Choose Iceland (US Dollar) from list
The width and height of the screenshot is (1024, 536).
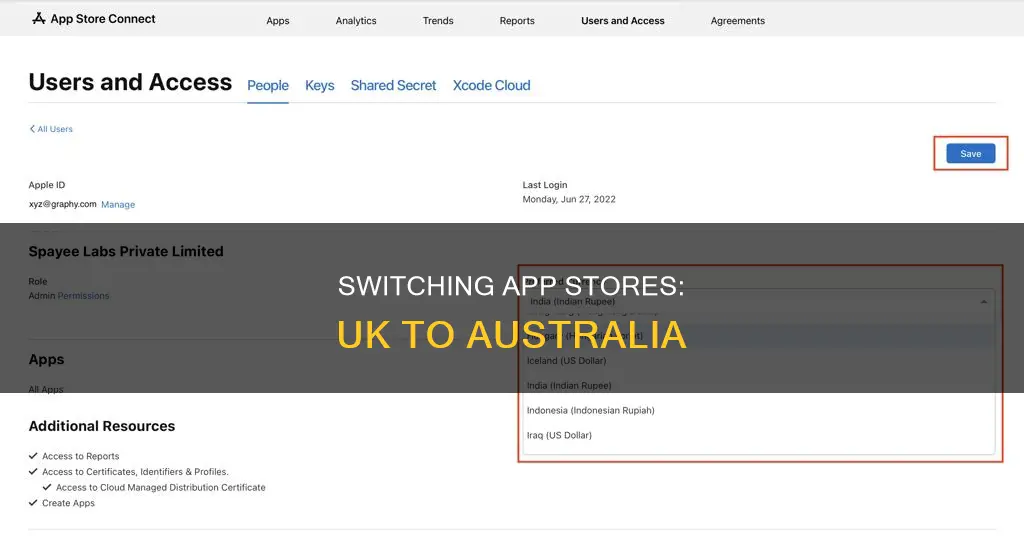click(567, 360)
